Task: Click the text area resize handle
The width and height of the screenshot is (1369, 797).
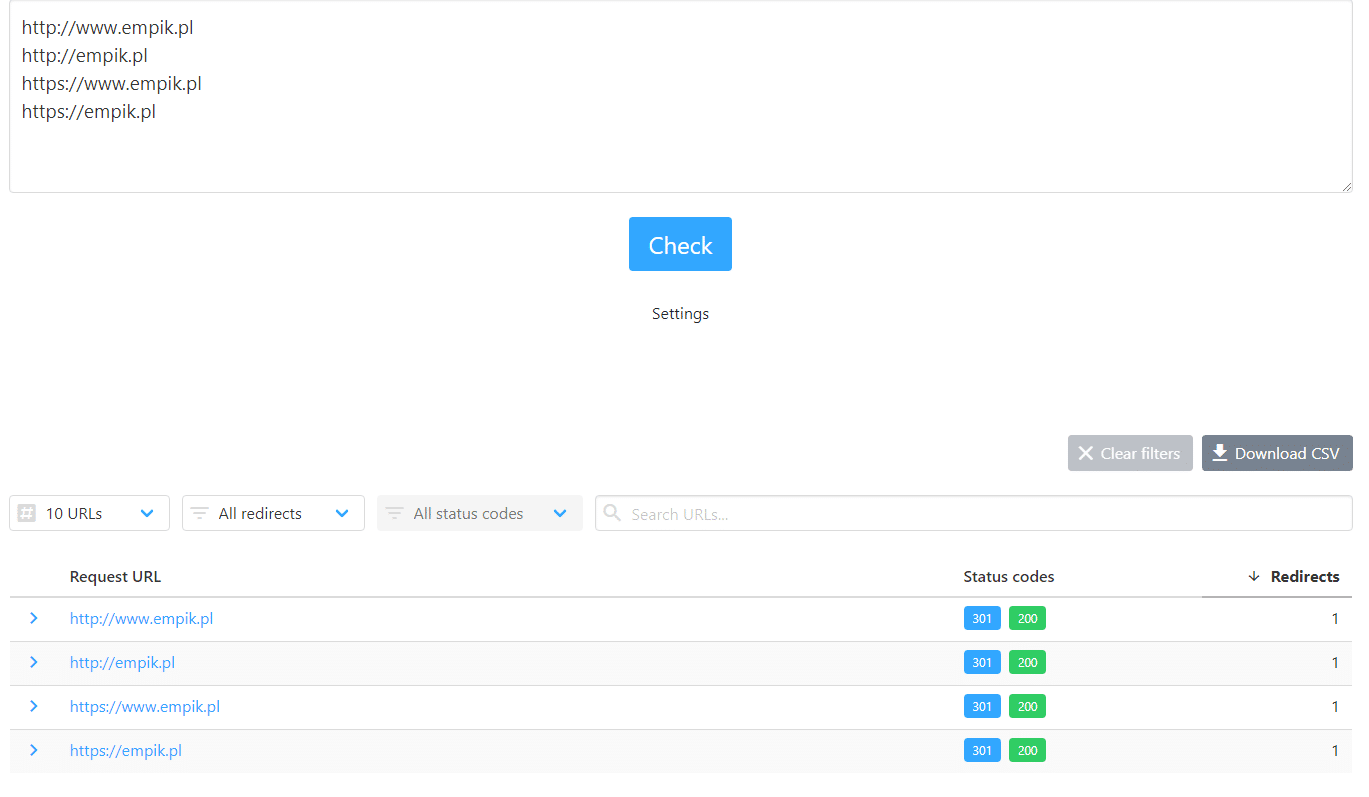Action: [x=1346, y=186]
